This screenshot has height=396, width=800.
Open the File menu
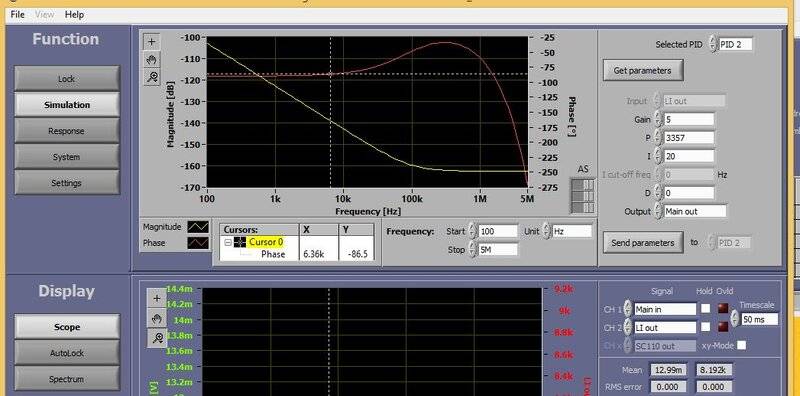pyautogui.click(x=17, y=14)
